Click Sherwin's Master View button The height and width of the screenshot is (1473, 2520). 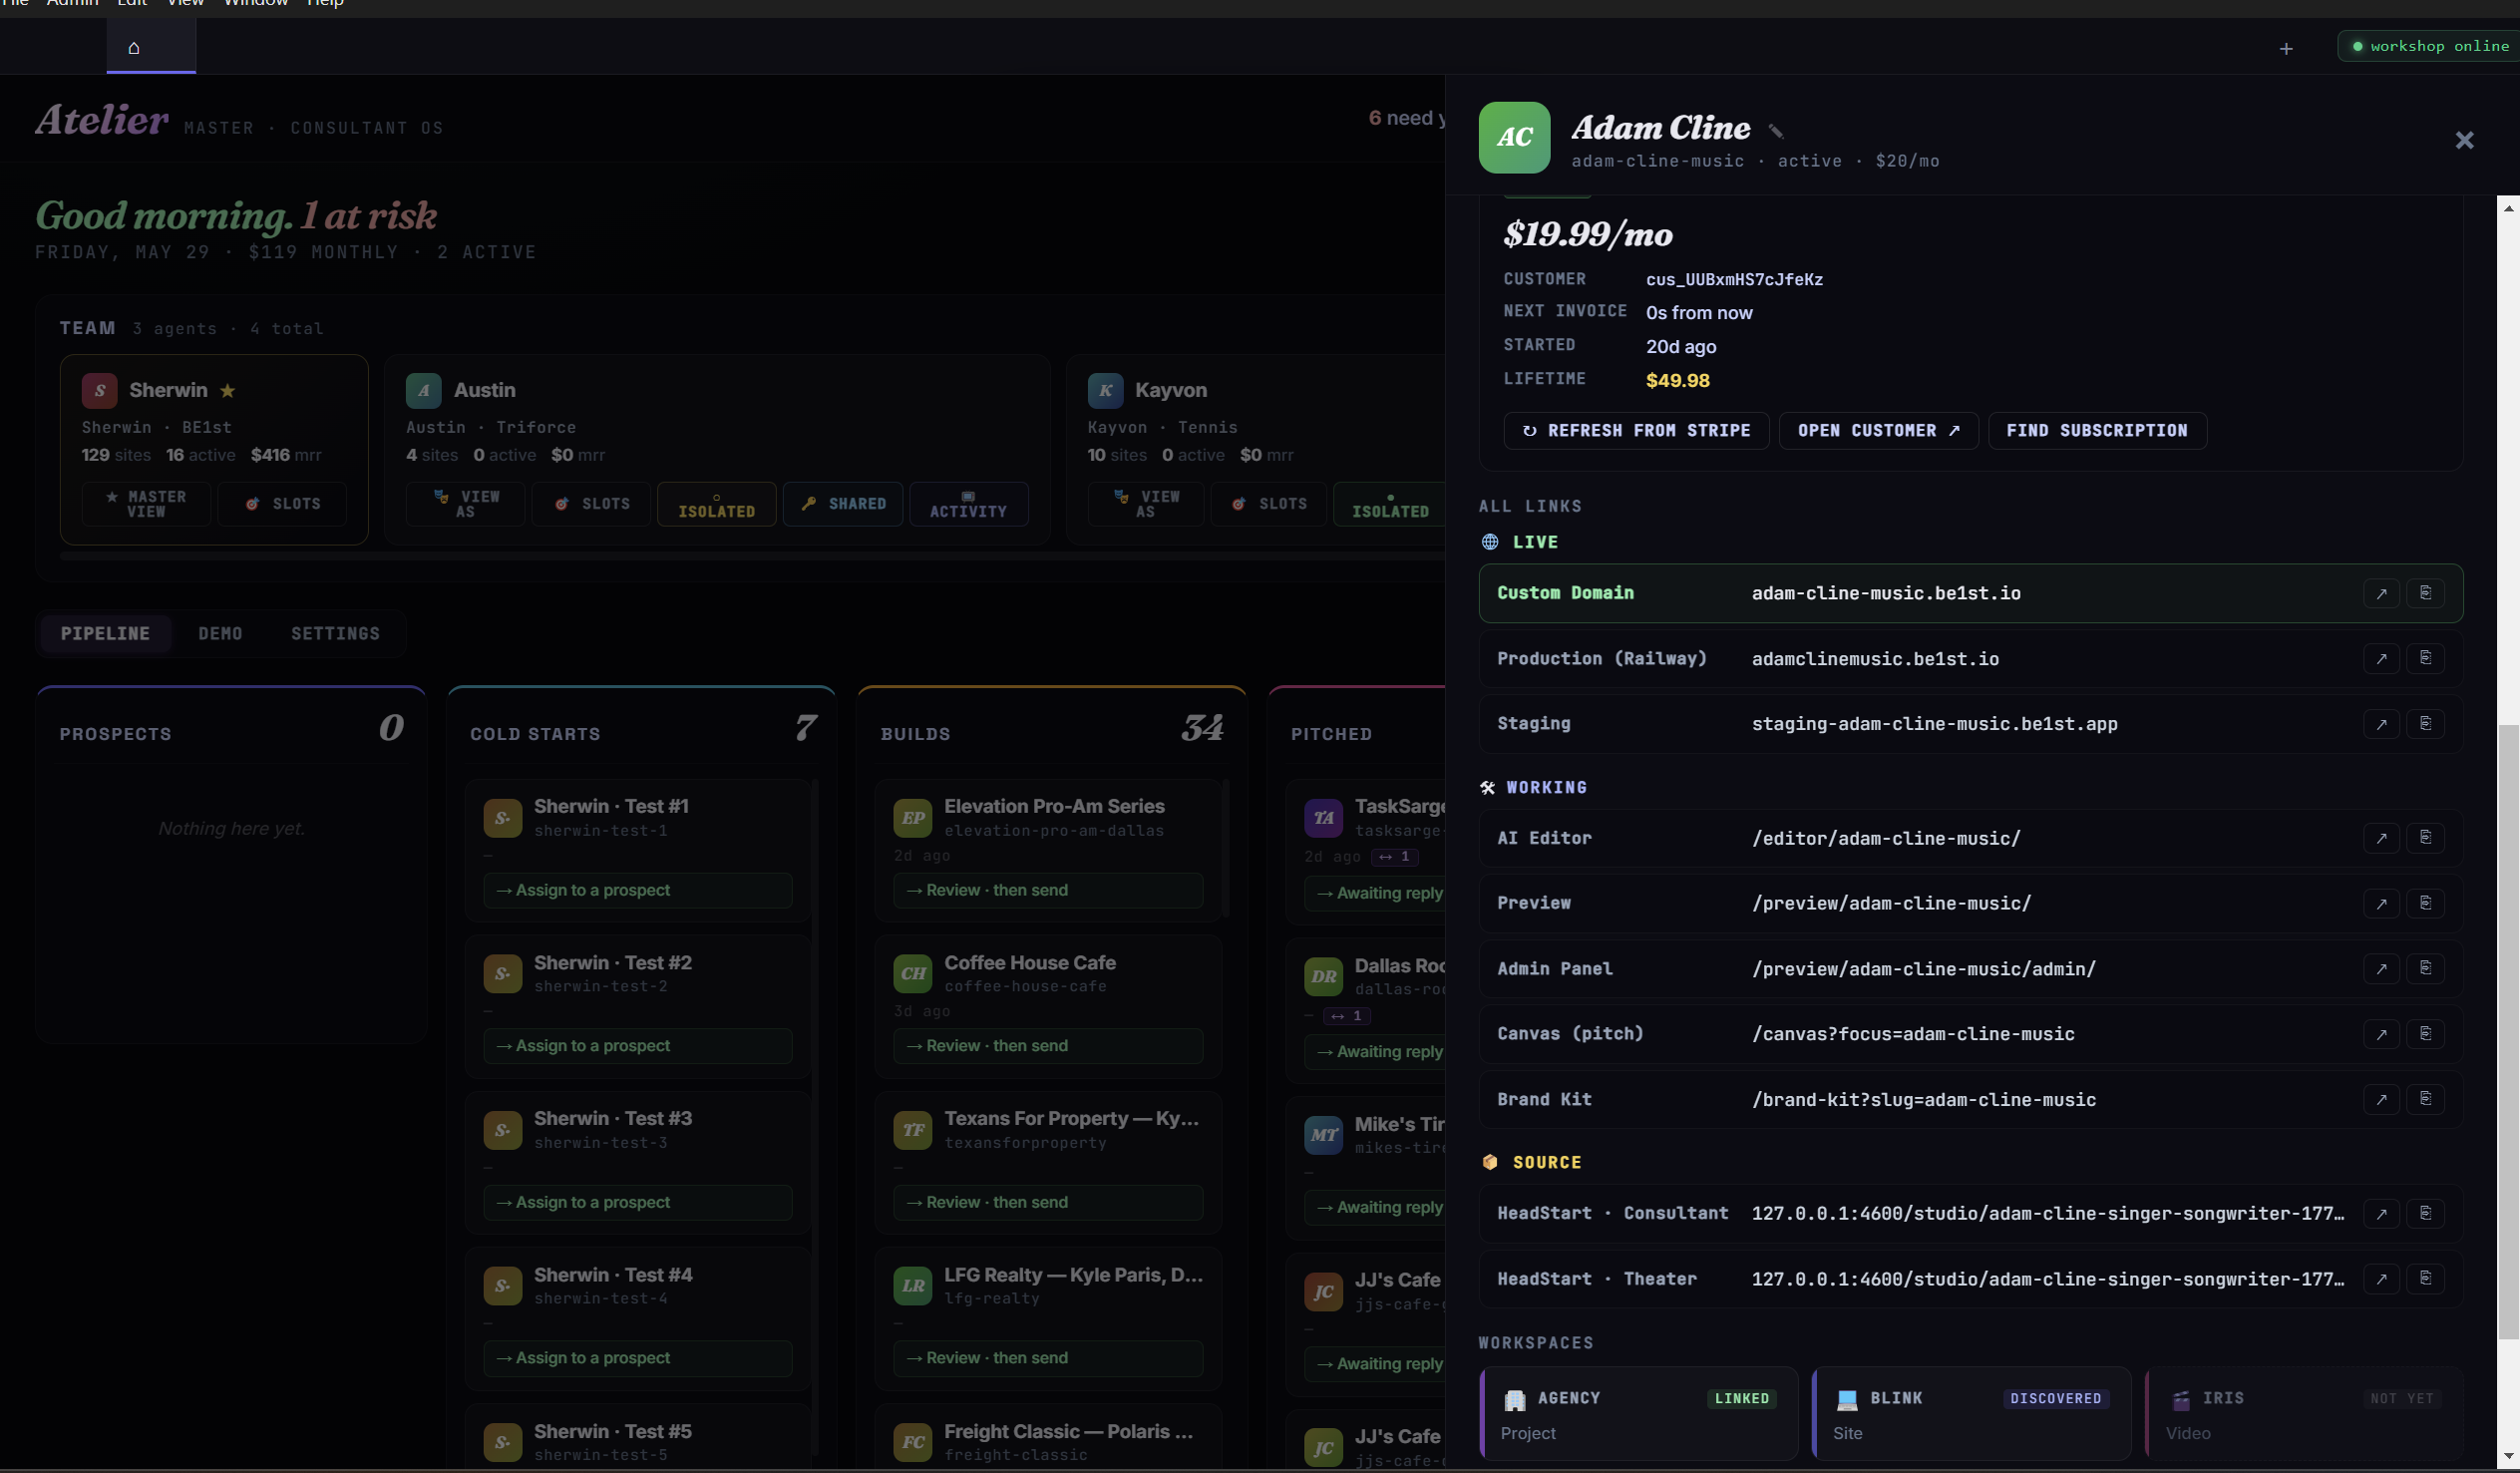pos(147,504)
